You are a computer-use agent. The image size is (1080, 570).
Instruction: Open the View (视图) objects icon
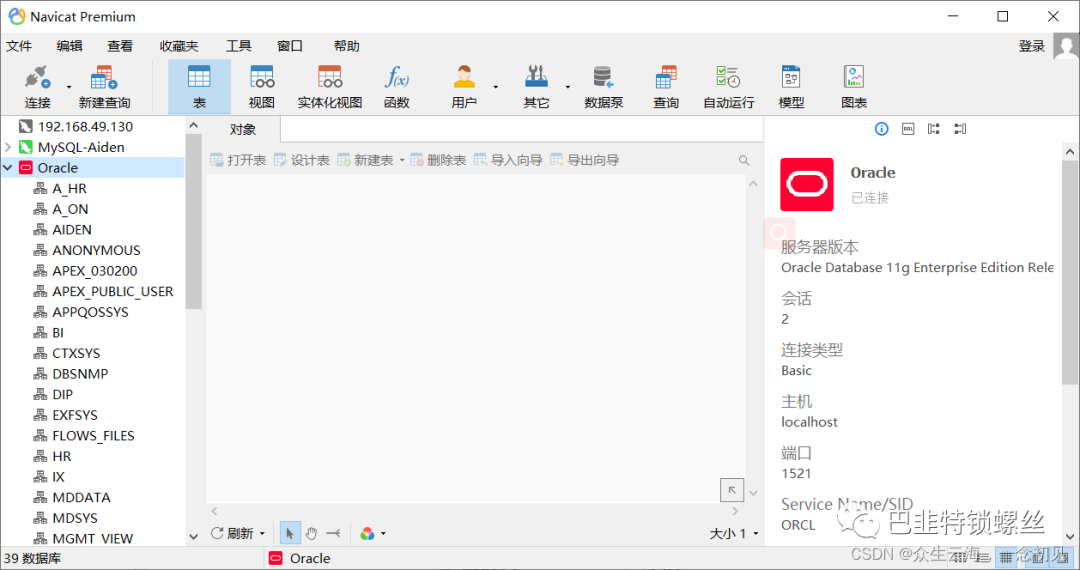pyautogui.click(x=262, y=87)
